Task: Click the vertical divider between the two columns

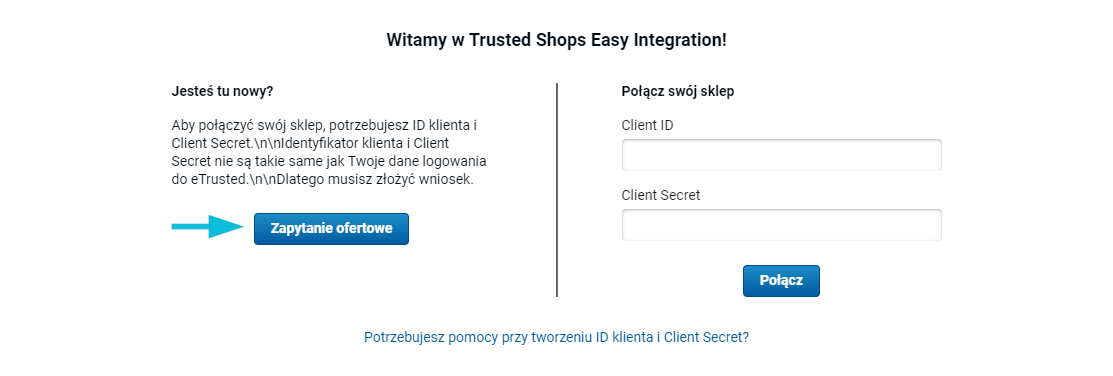Action: coord(557,189)
